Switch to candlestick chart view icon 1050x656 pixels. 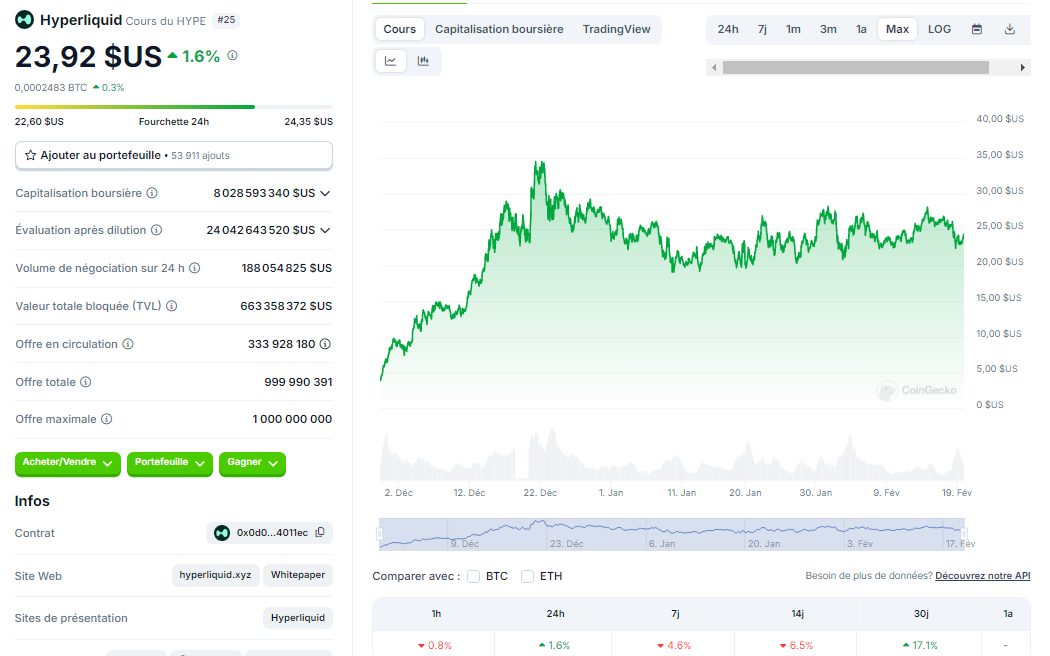[x=423, y=61]
